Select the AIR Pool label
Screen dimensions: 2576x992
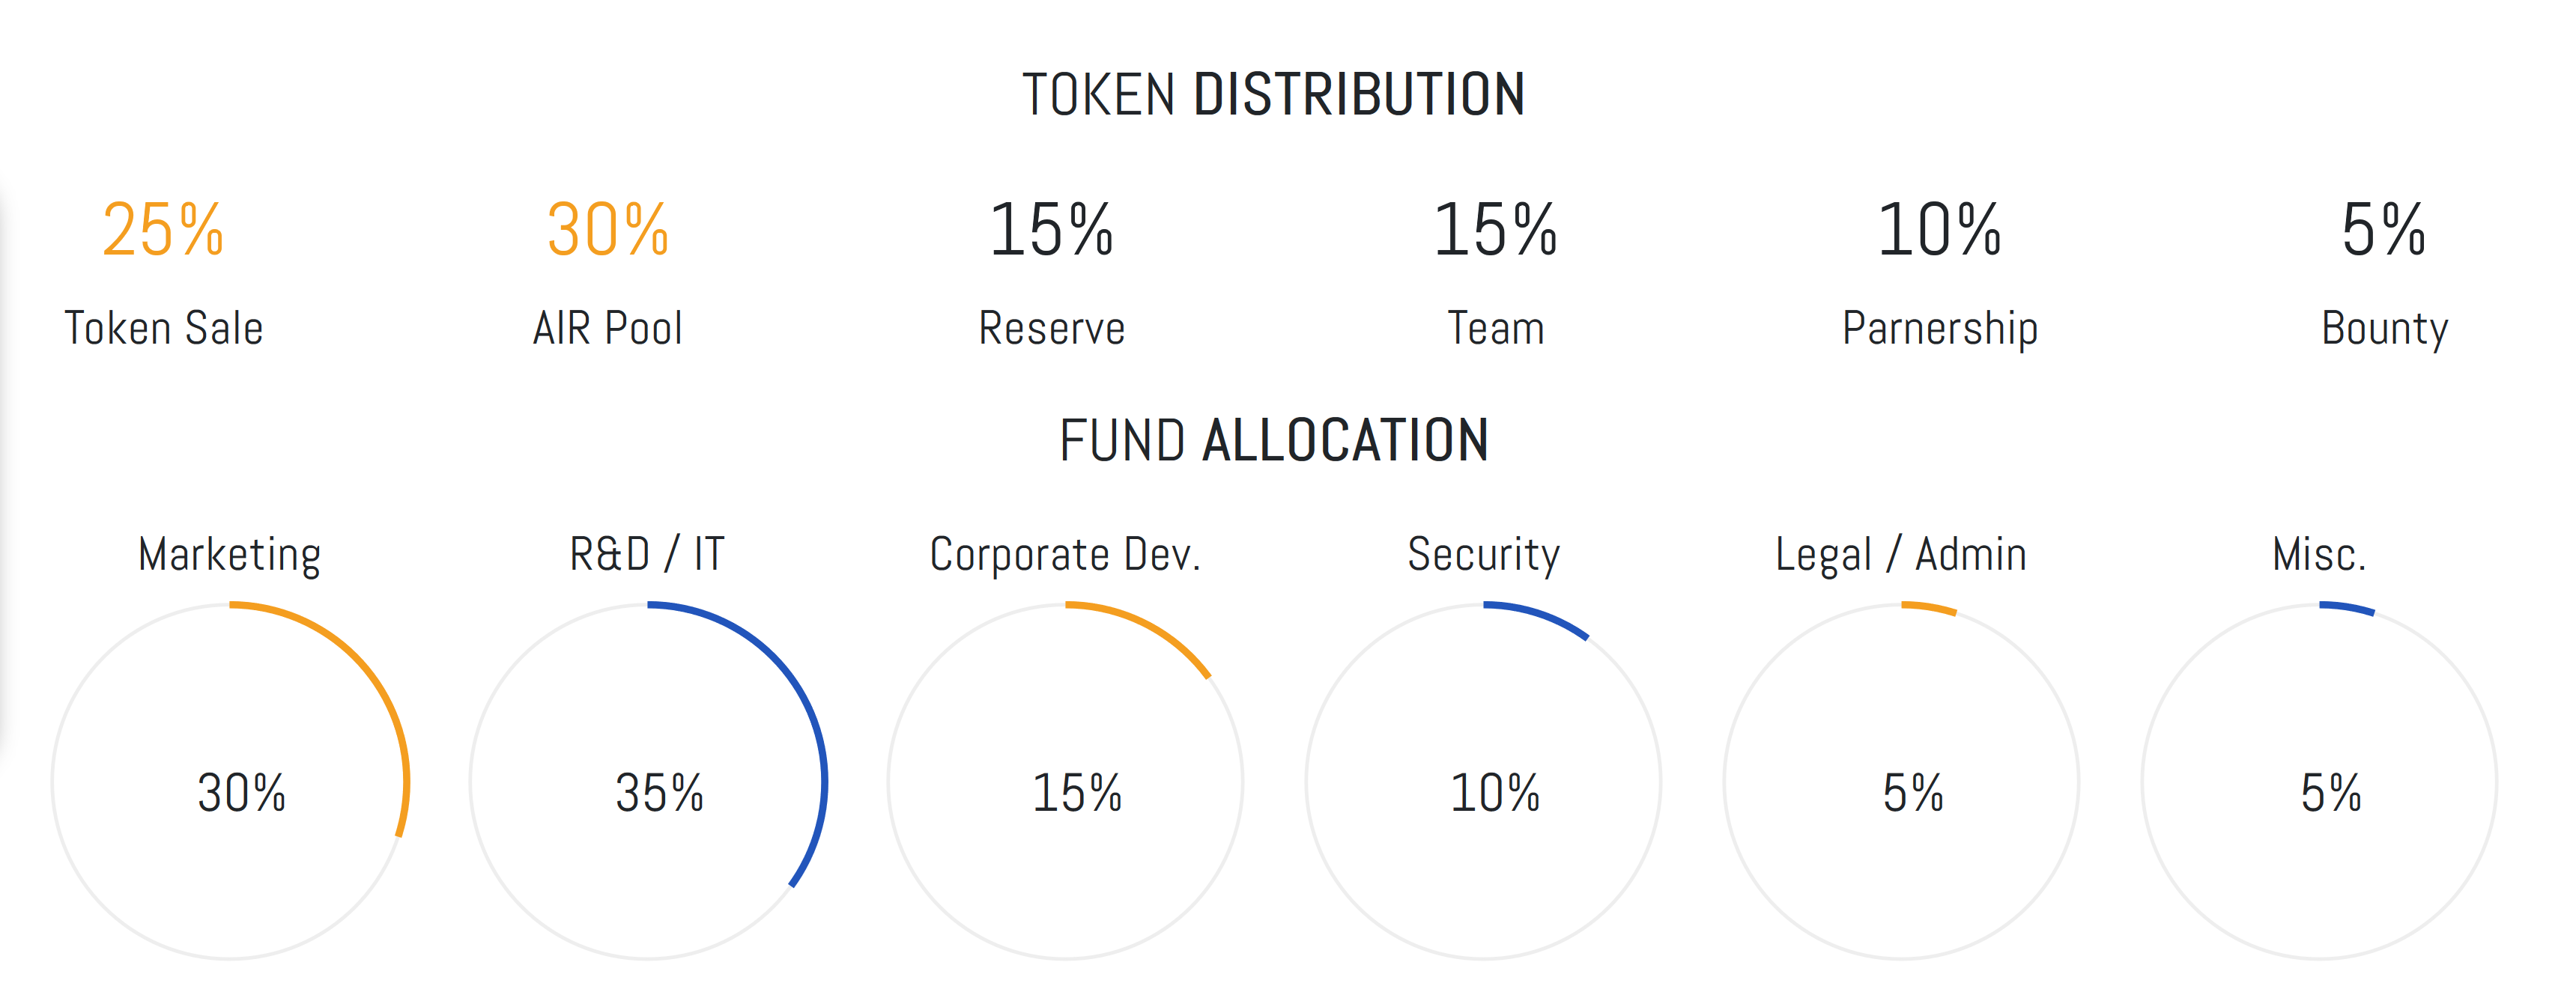point(607,329)
